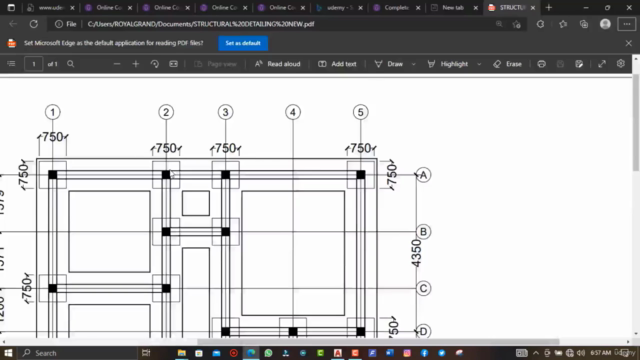Switch to the www.udemy tab
Viewport: 640px width, 360px height.
click(x=51, y=7)
